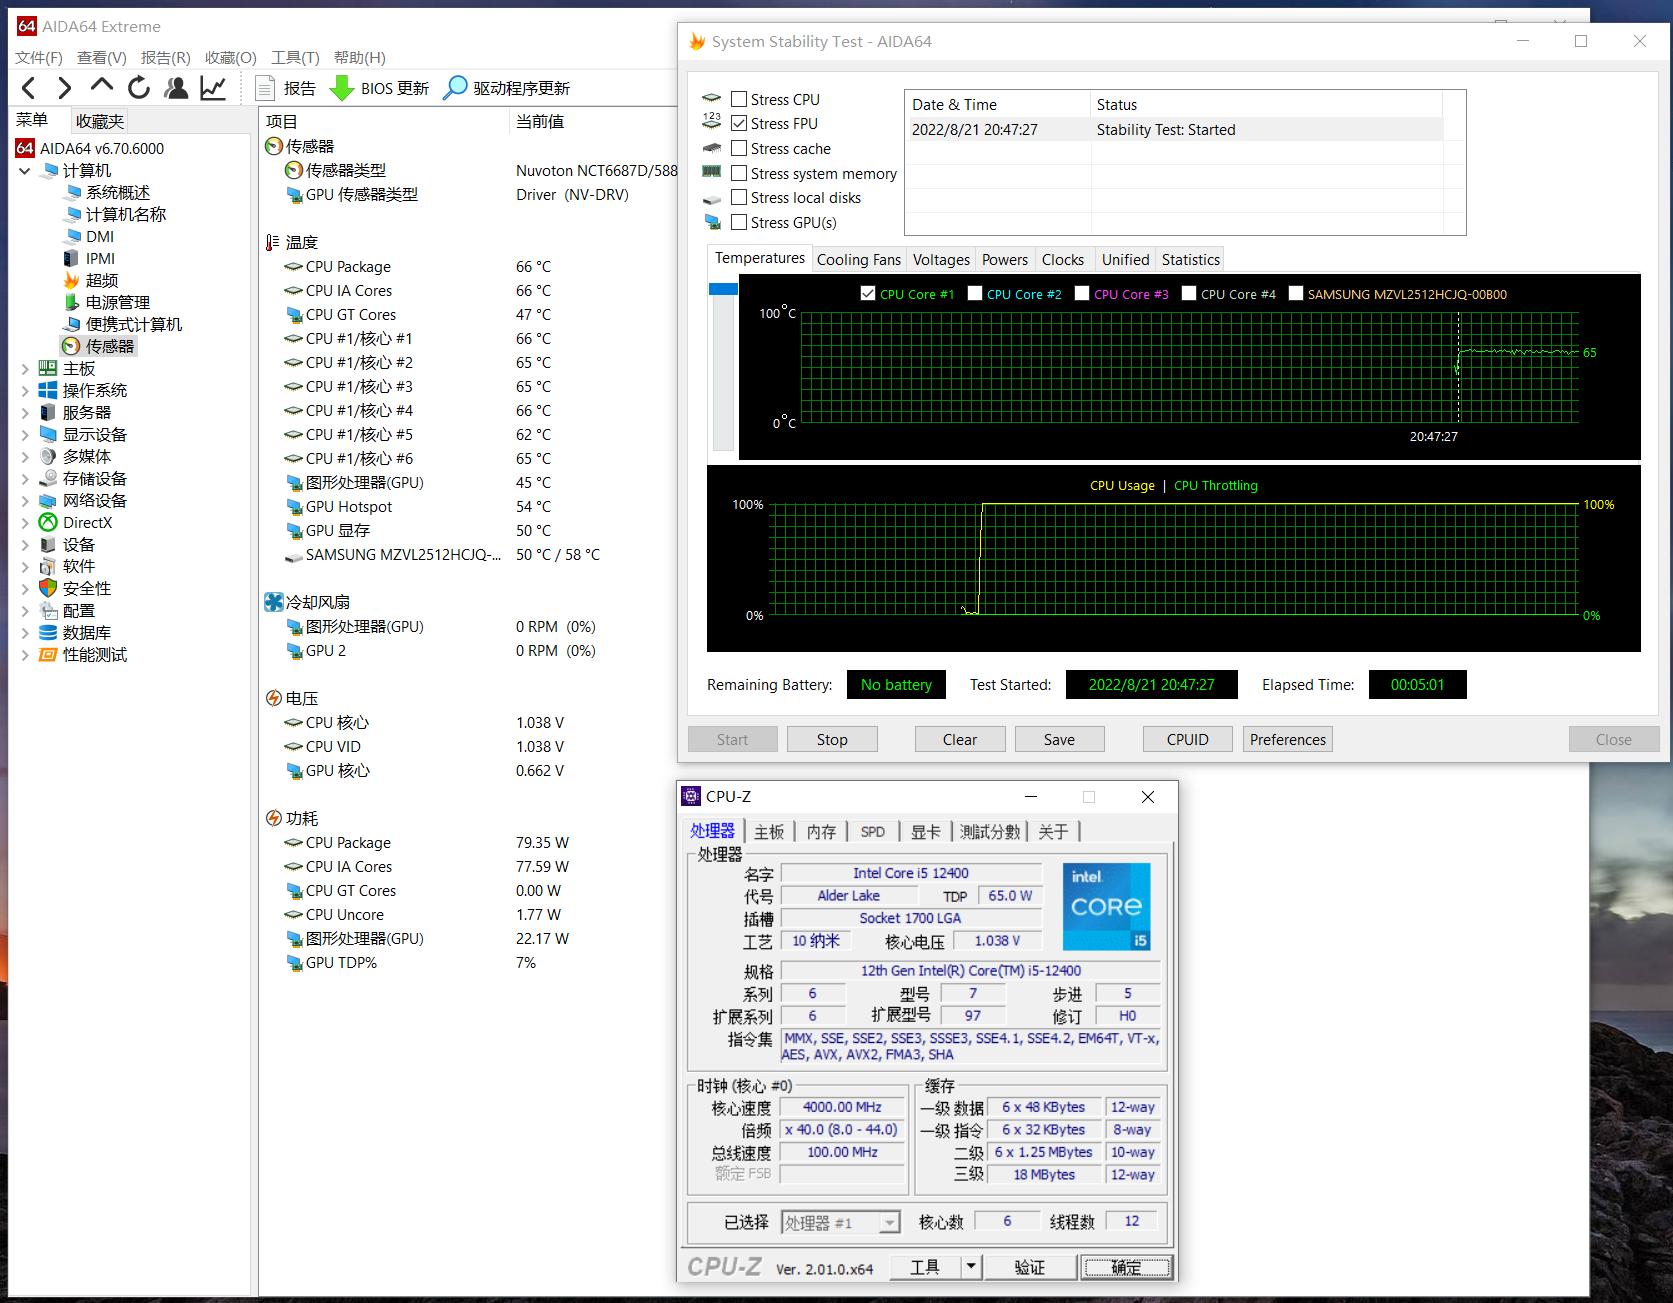Enable CPU Core #2 graph checkbox

[x=975, y=293]
